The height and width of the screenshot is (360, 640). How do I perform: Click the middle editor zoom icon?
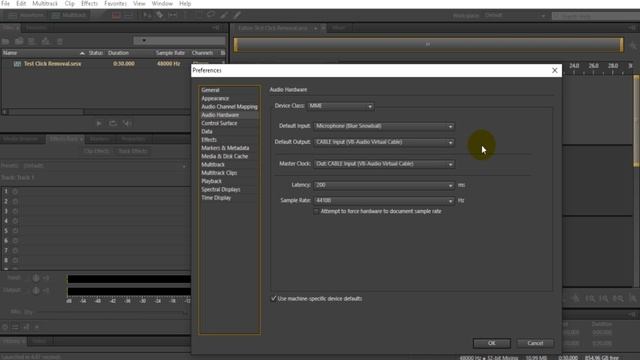pos(604,299)
